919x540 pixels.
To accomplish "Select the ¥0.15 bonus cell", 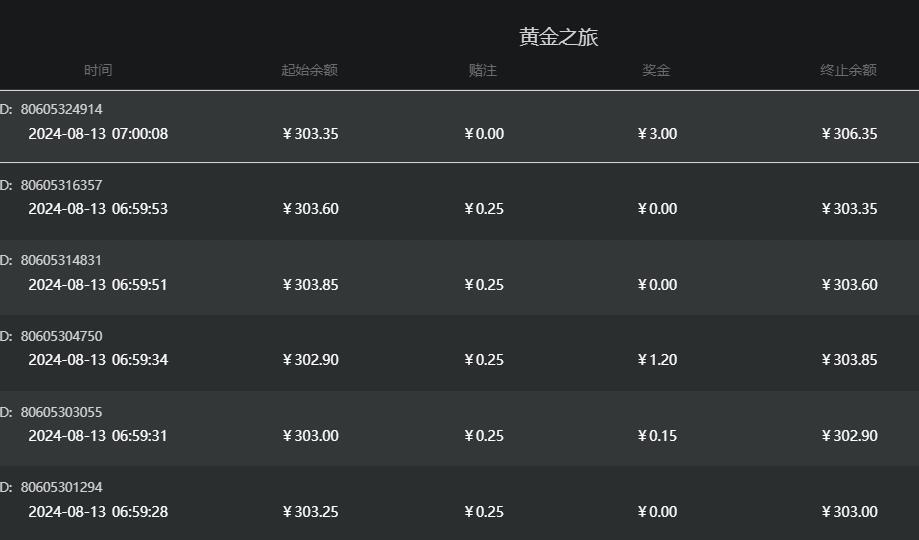I will click(657, 436).
